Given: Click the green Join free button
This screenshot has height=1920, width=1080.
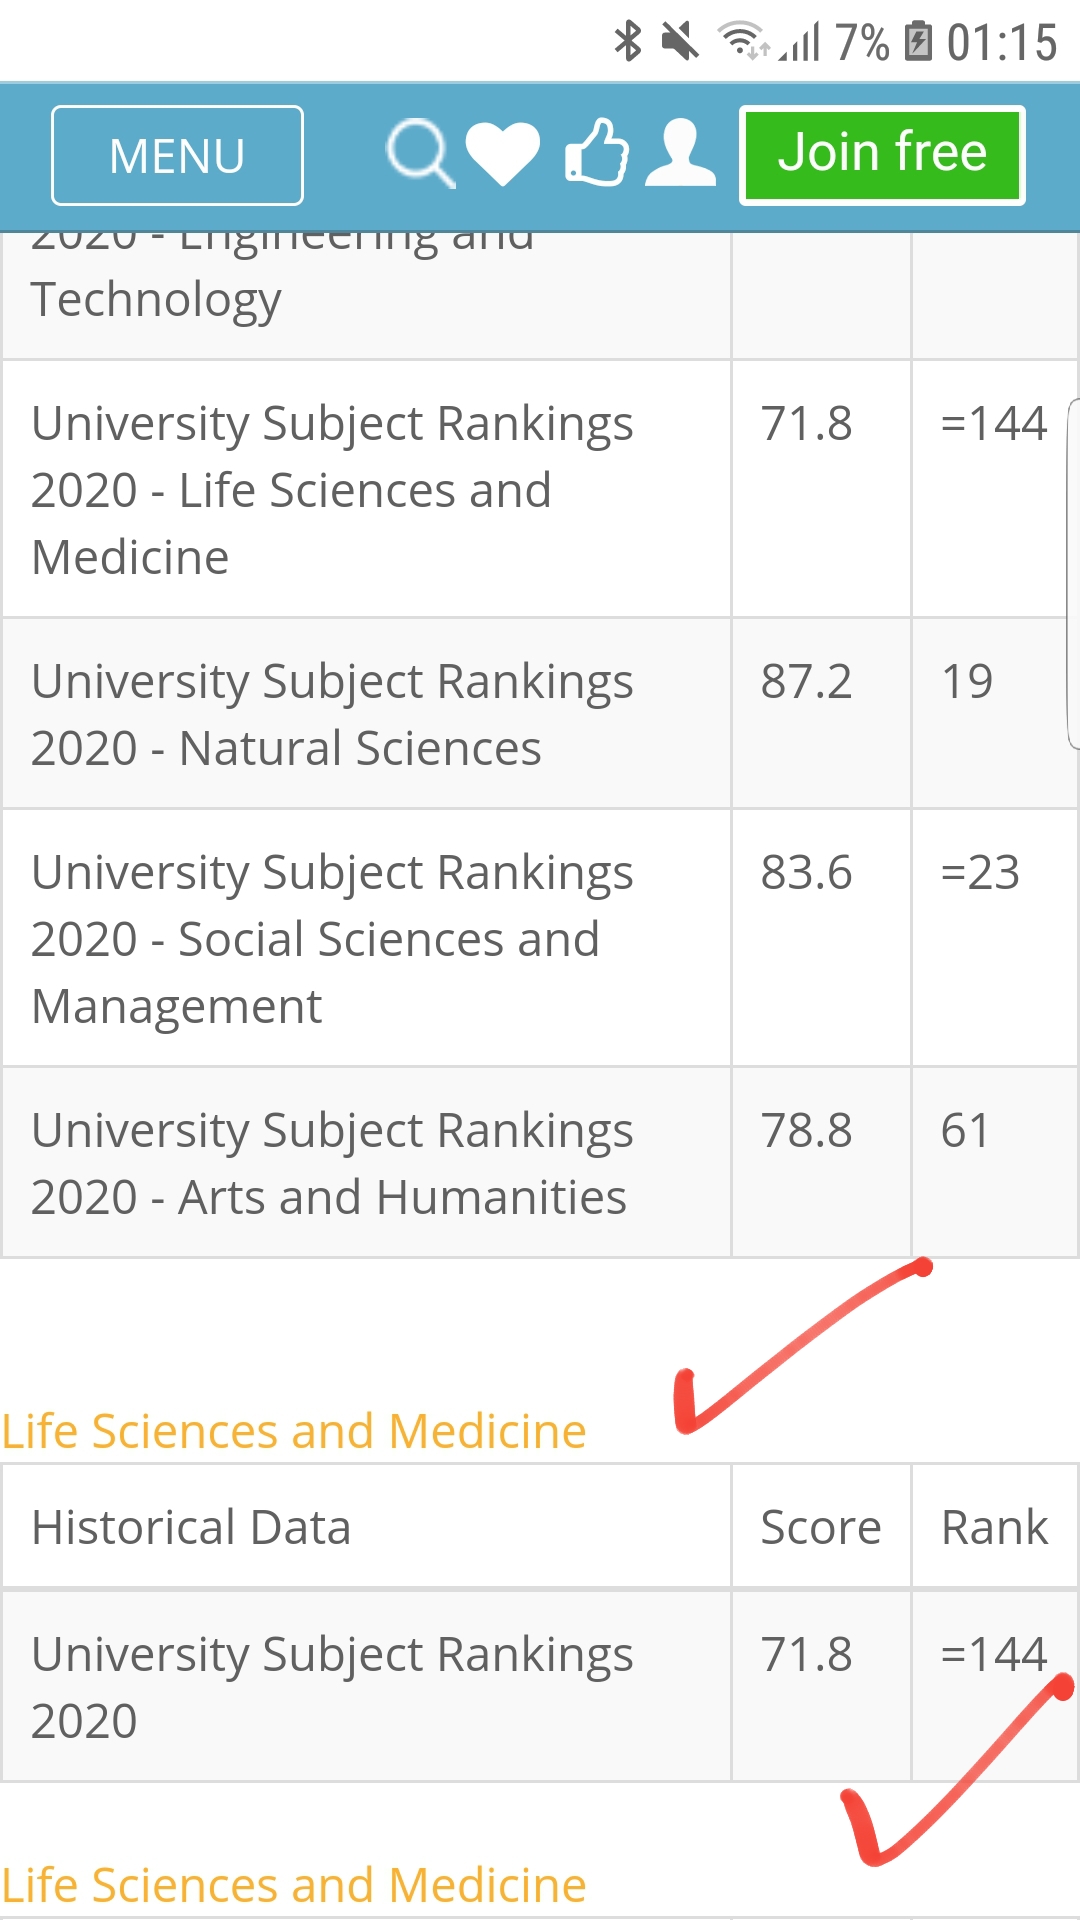Looking at the screenshot, I should (x=882, y=154).
